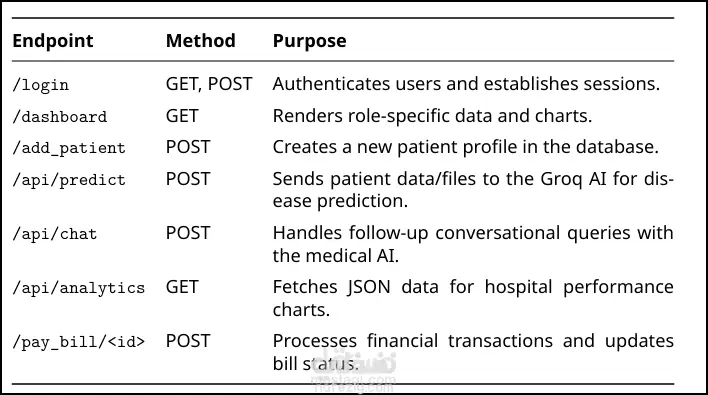
Task: Click the GET, POST method for /login
Action: click(209, 84)
